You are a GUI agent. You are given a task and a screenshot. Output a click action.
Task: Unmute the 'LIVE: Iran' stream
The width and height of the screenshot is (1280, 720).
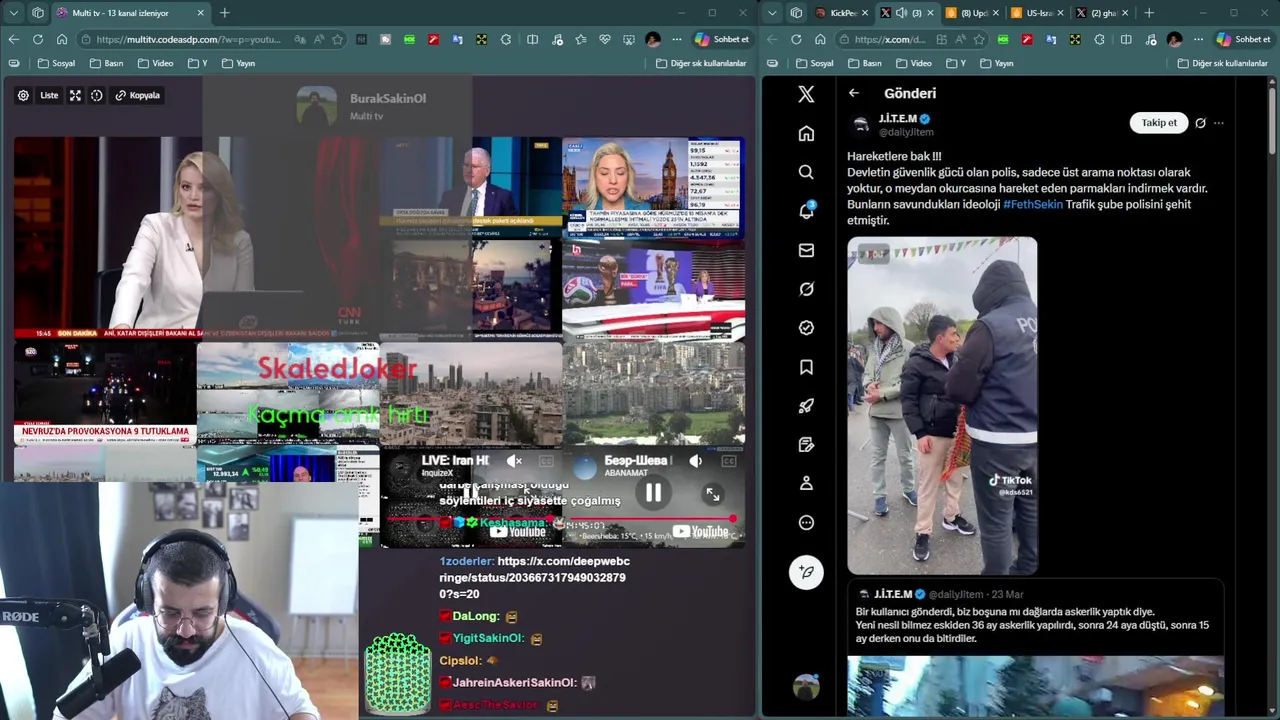[514, 461]
